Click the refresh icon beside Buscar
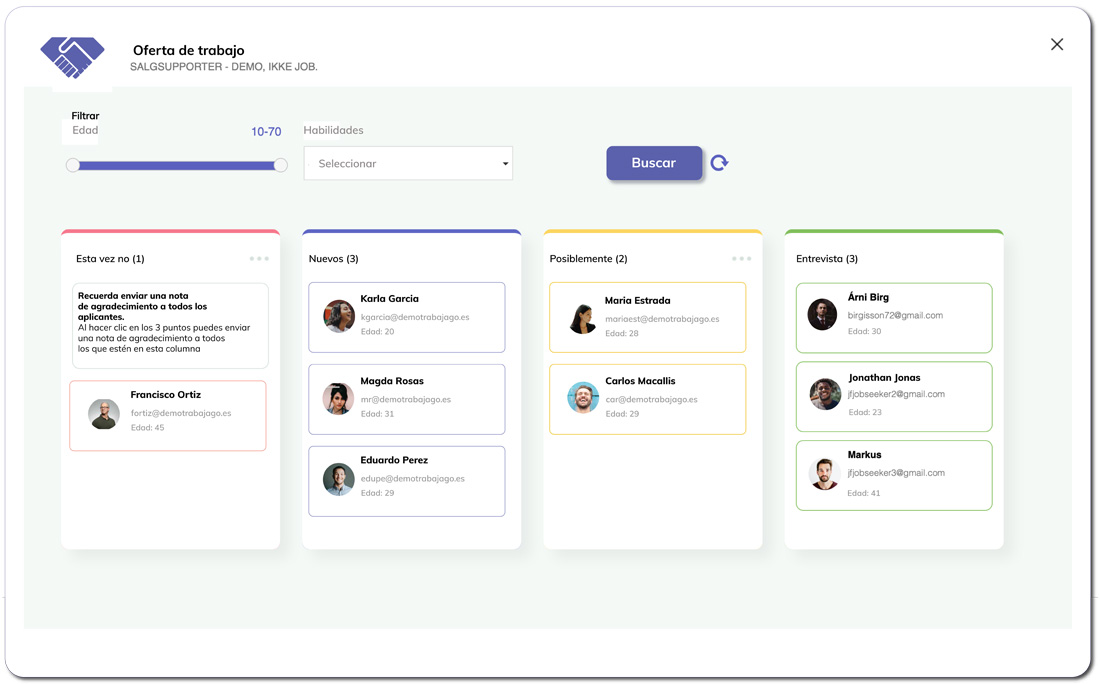 coord(719,163)
